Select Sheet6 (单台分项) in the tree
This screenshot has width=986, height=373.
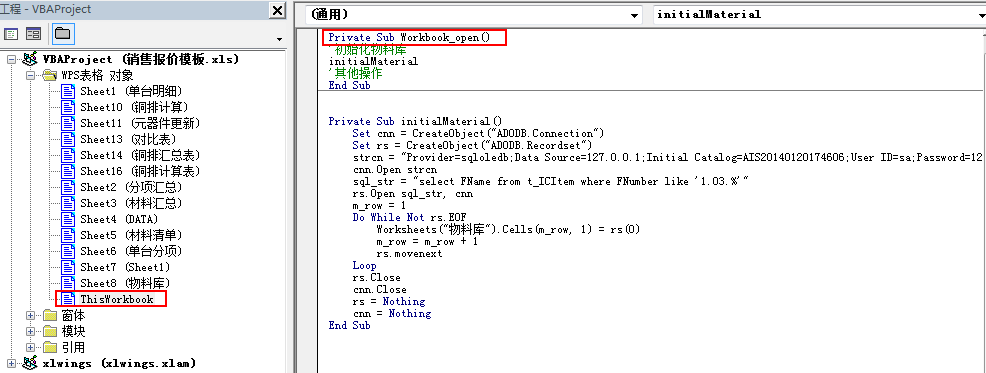(x=131, y=251)
